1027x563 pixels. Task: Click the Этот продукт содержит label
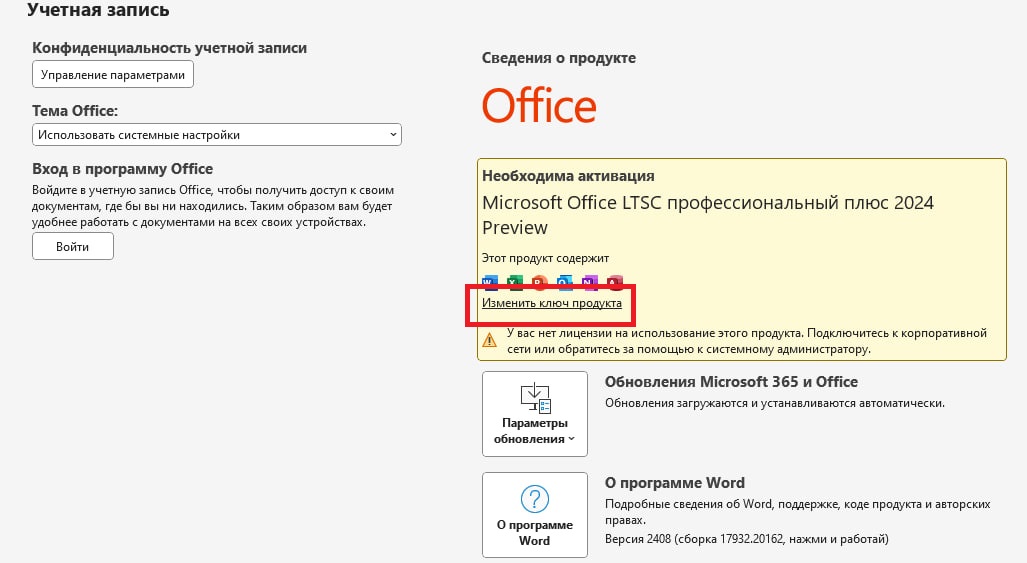[x=545, y=258]
